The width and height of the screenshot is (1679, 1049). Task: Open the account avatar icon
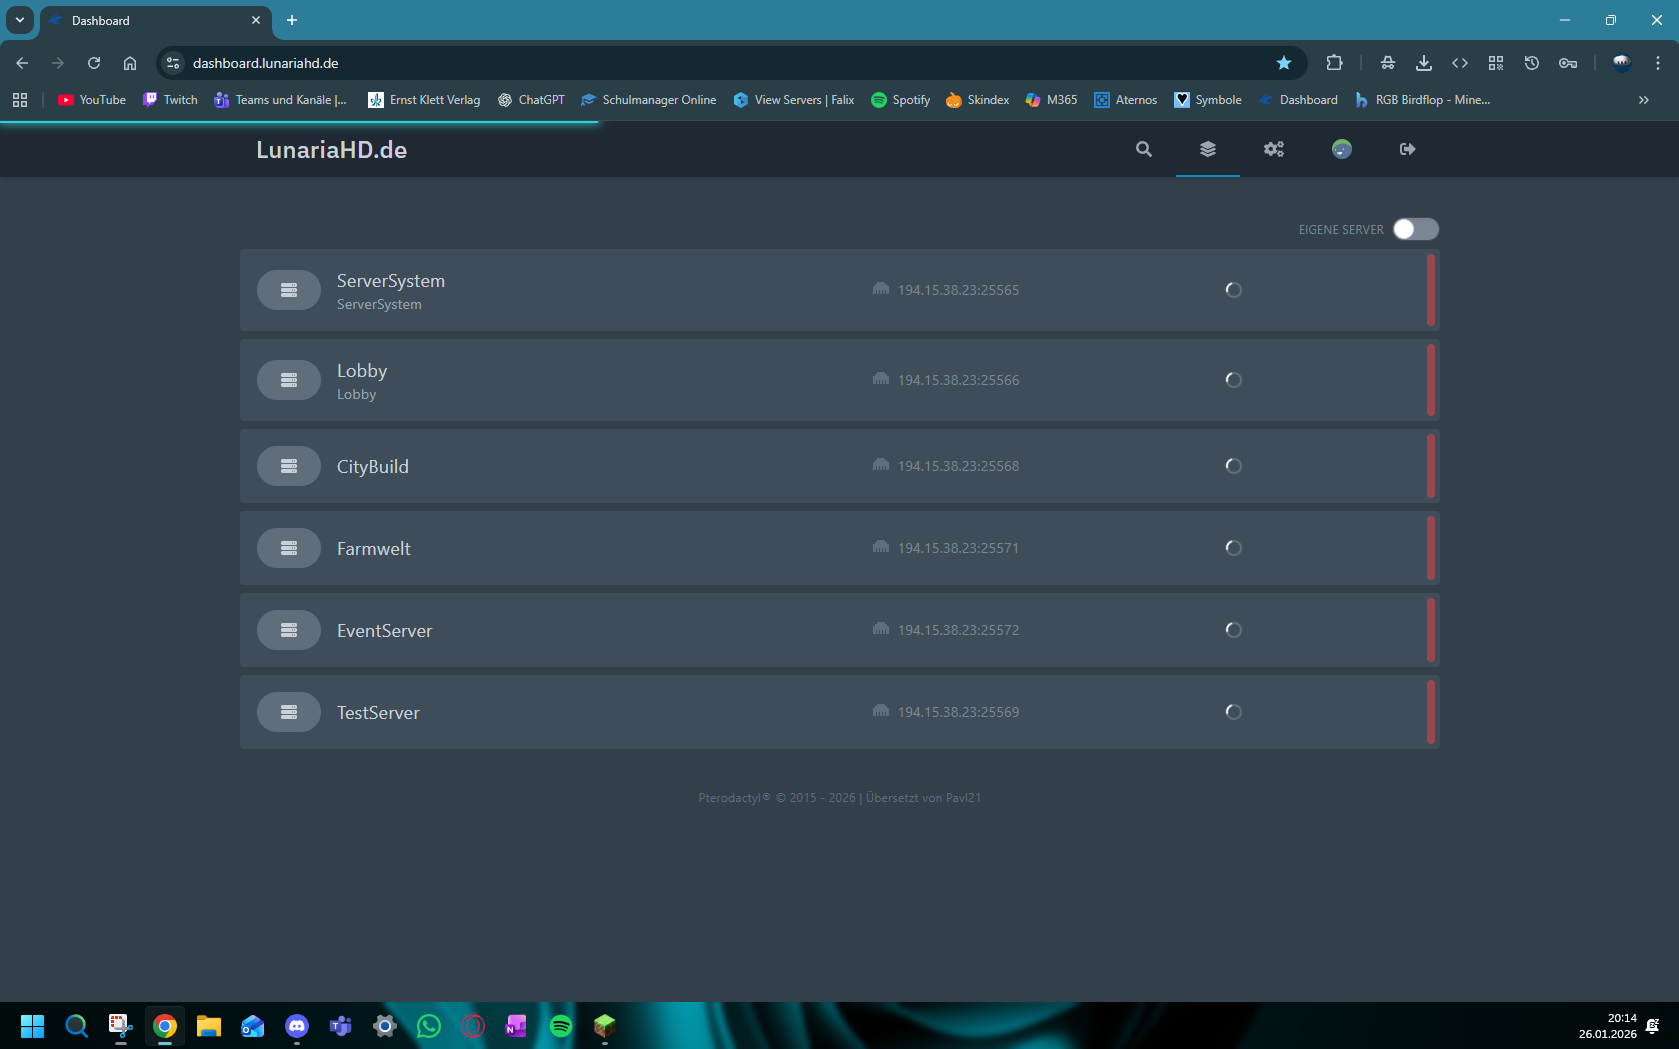coord(1341,149)
